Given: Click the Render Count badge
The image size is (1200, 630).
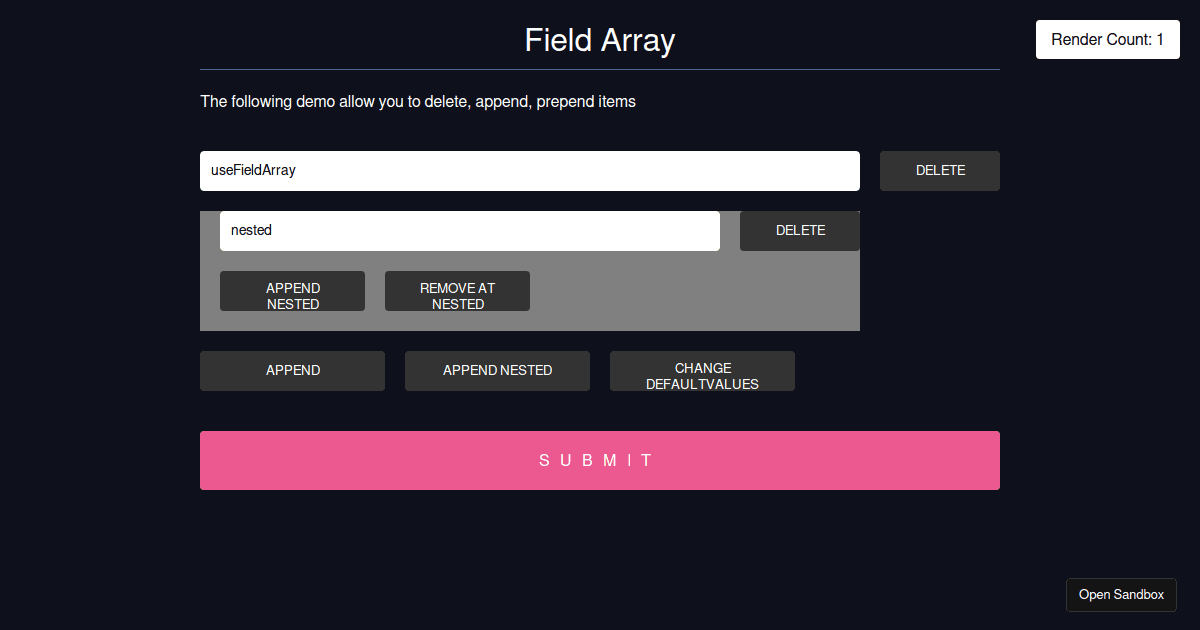Looking at the screenshot, I should (x=1107, y=39).
